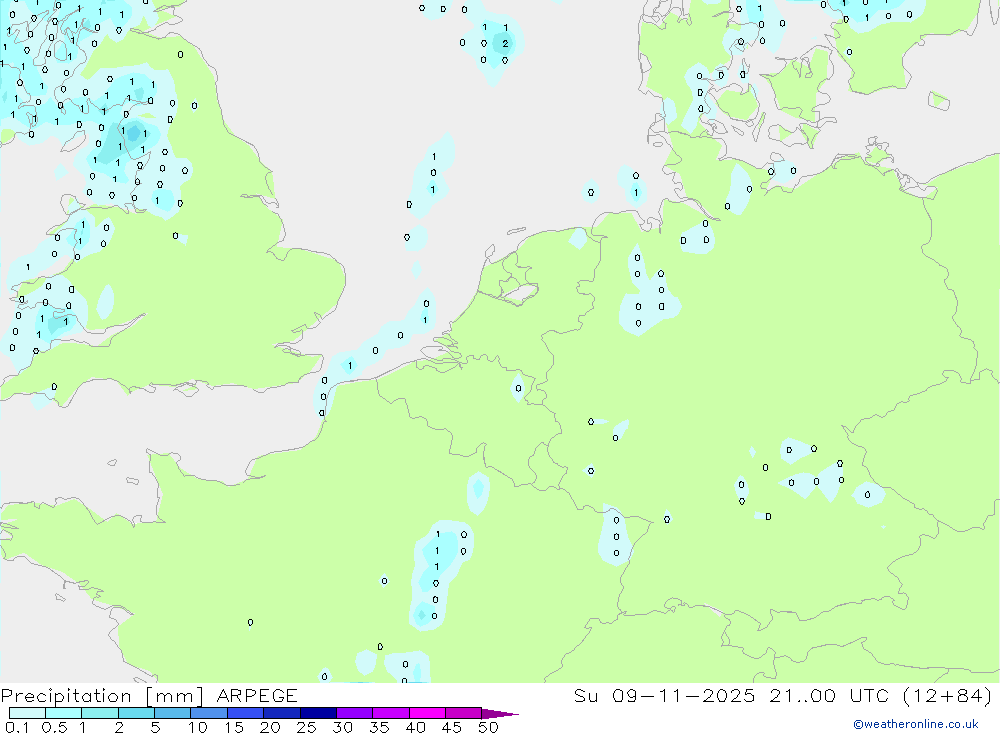
Task: Click the 20–25 mm dark blue swatch
Action: pyautogui.click(x=282, y=713)
